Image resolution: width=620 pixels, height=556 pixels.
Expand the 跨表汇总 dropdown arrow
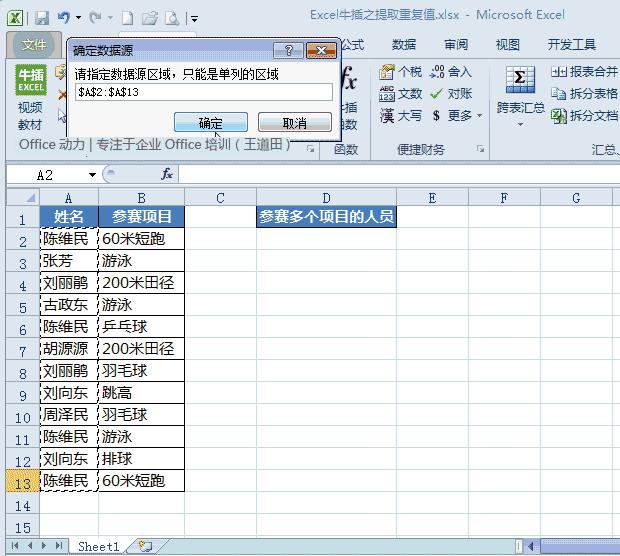pos(520,125)
